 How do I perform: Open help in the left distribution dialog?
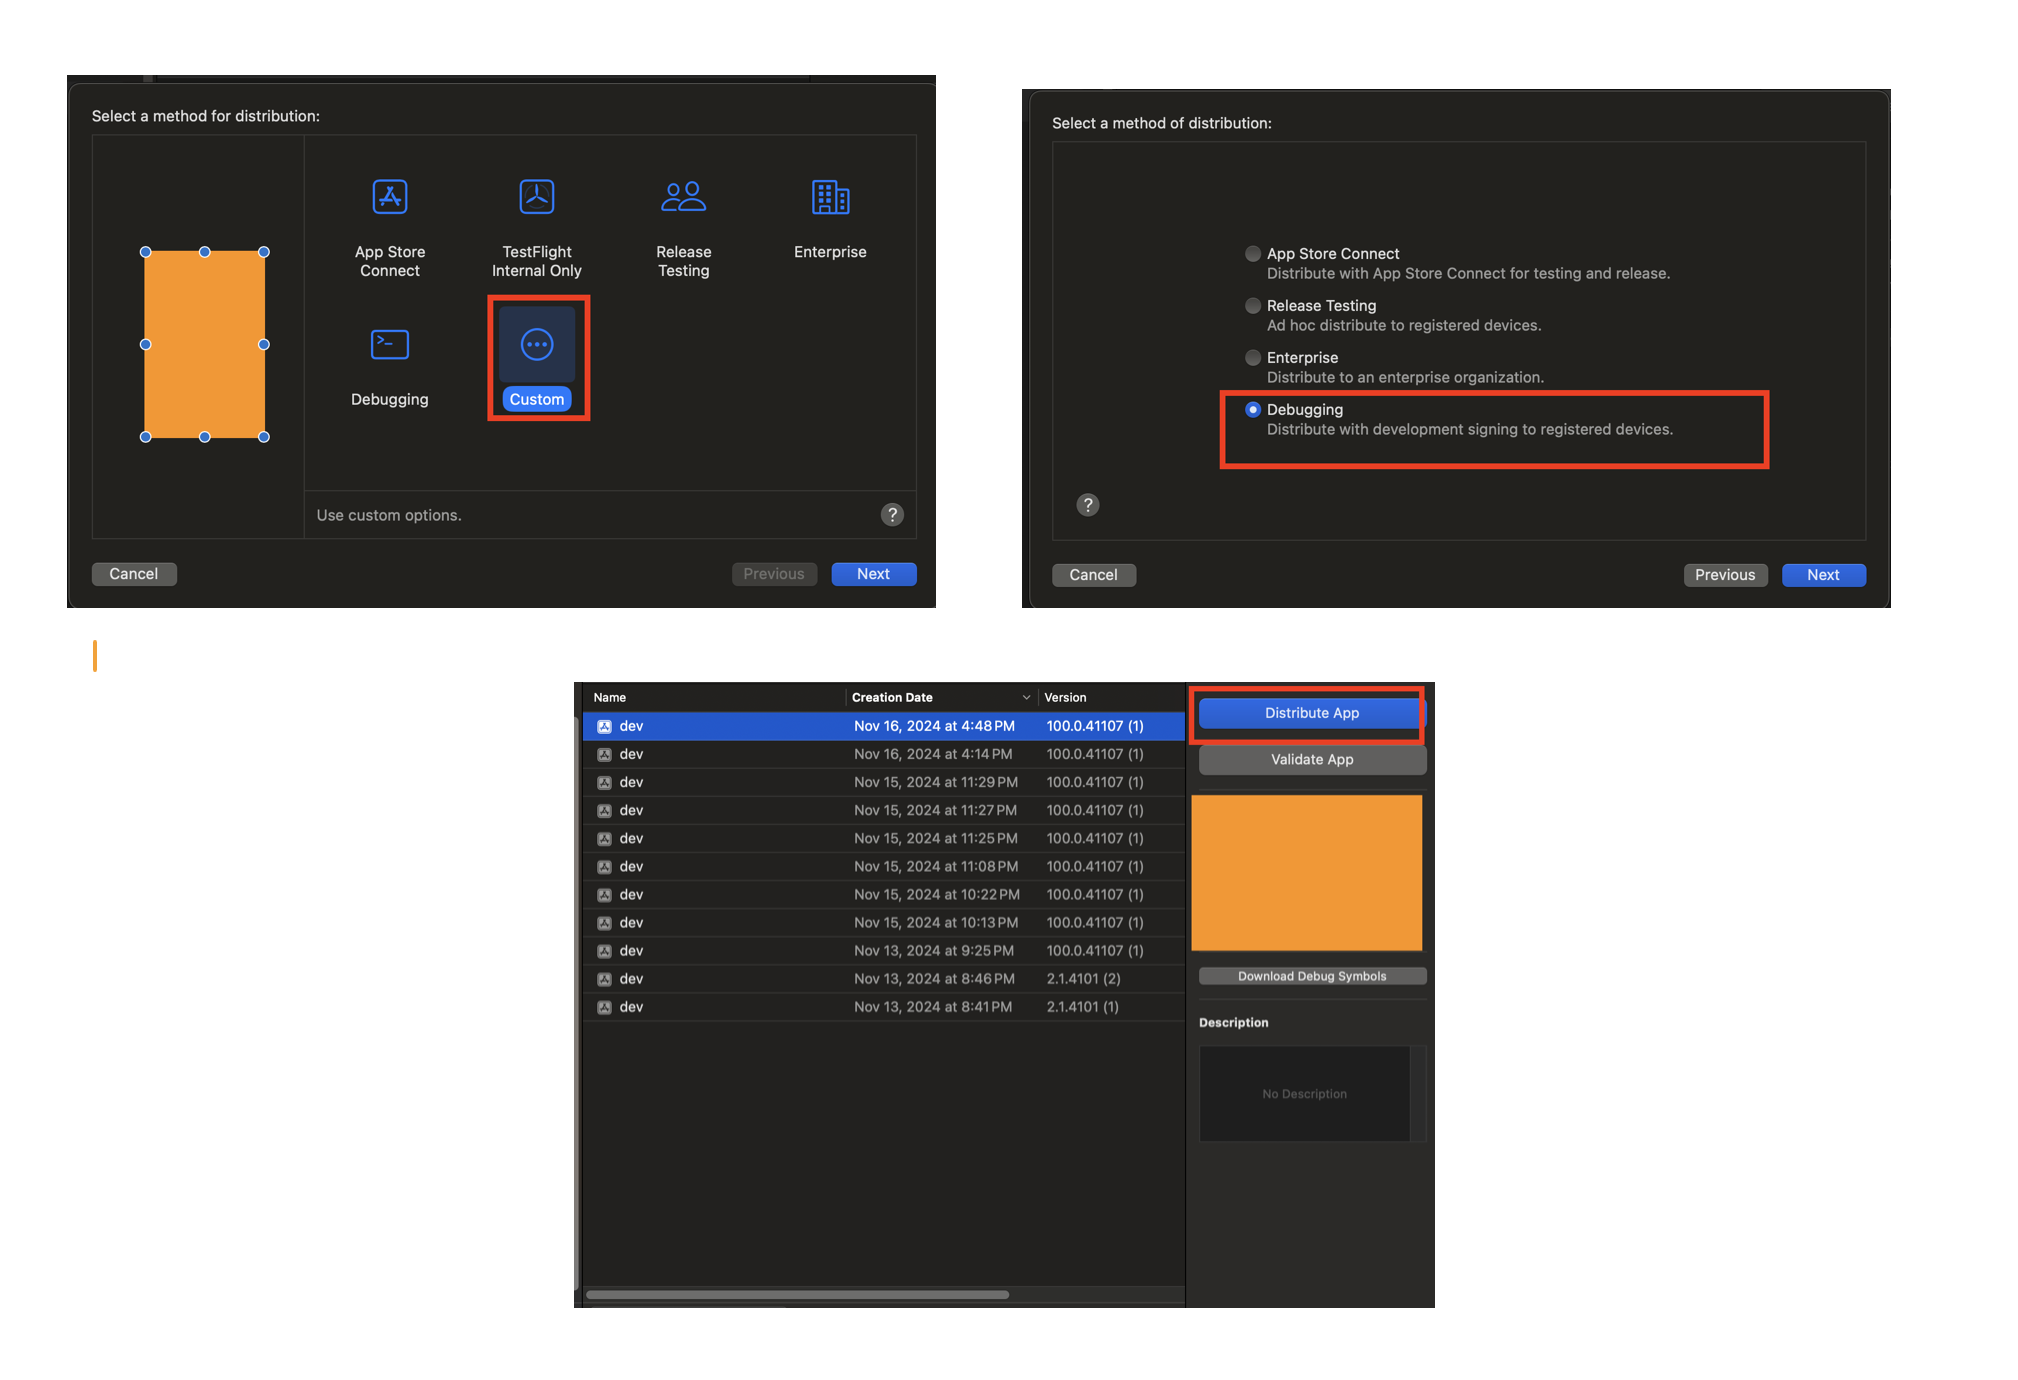click(892, 515)
